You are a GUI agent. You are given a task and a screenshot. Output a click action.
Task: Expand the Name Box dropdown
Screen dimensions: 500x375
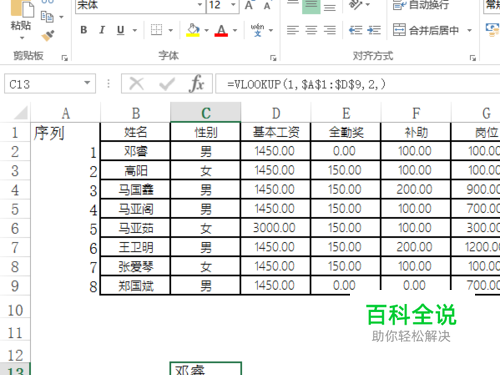[87, 83]
